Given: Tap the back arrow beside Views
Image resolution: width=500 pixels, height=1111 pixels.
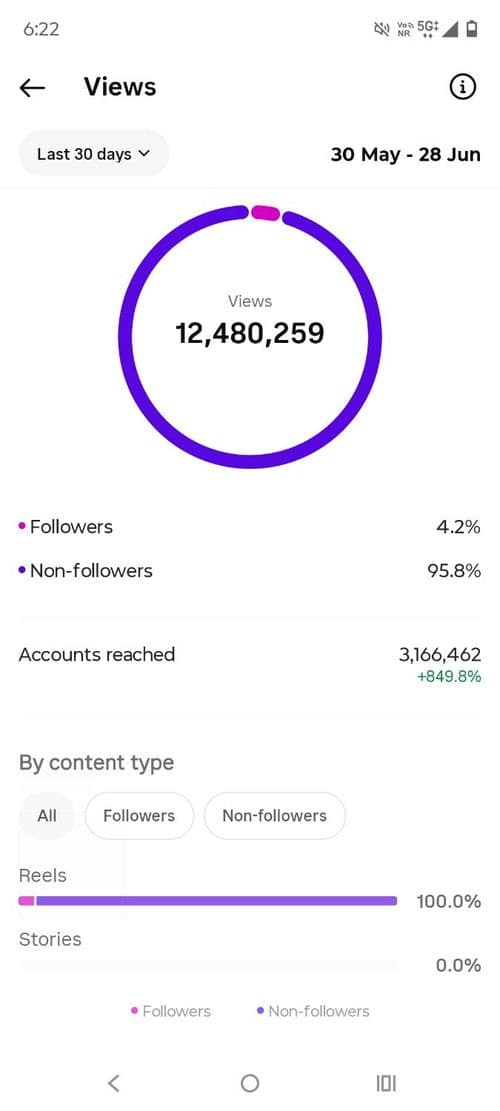Looking at the screenshot, I should (x=32, y=88).
